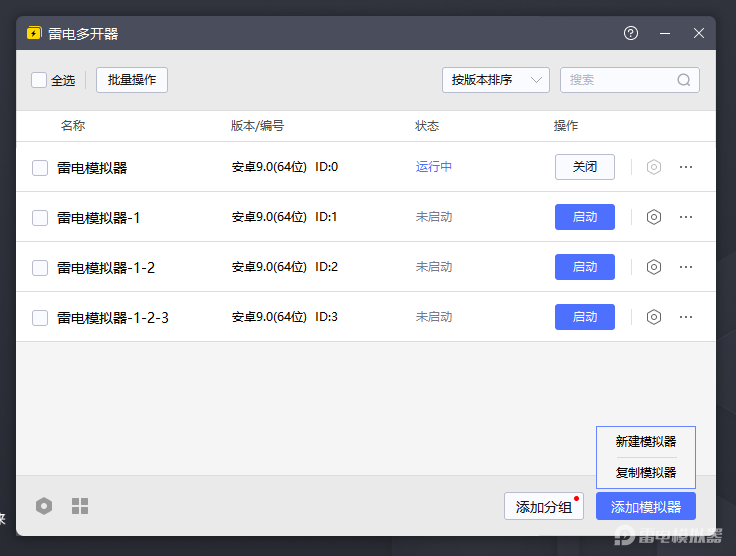Click 启动 for 雷电模拟器-1-2
Screen dimensions: 736x556
(x=585, y=267)
